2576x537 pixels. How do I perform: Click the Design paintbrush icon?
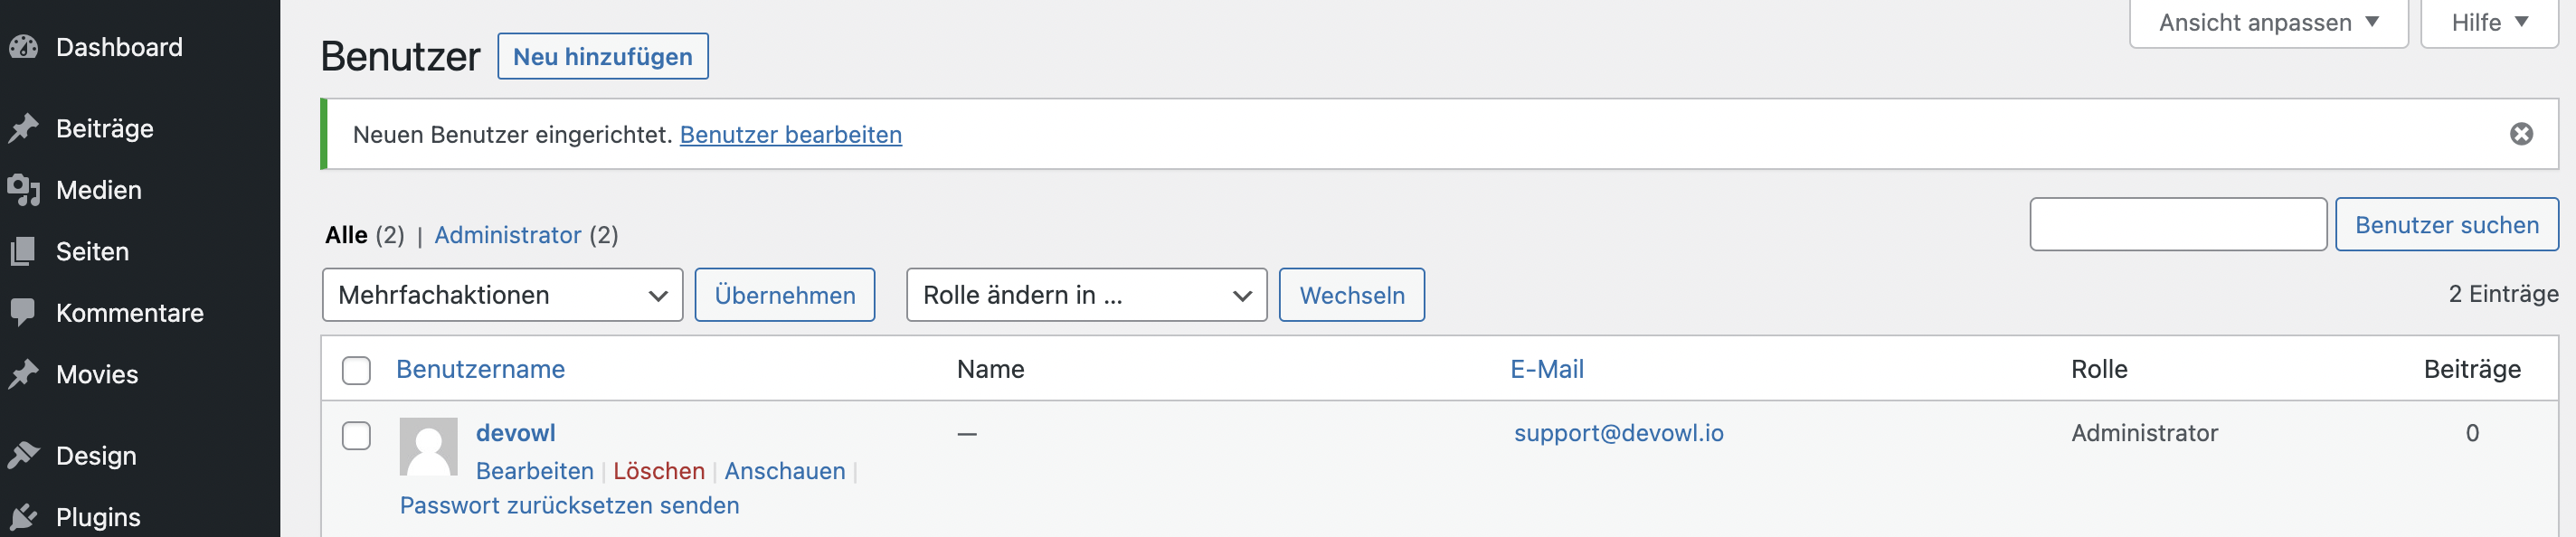point(23,455)
